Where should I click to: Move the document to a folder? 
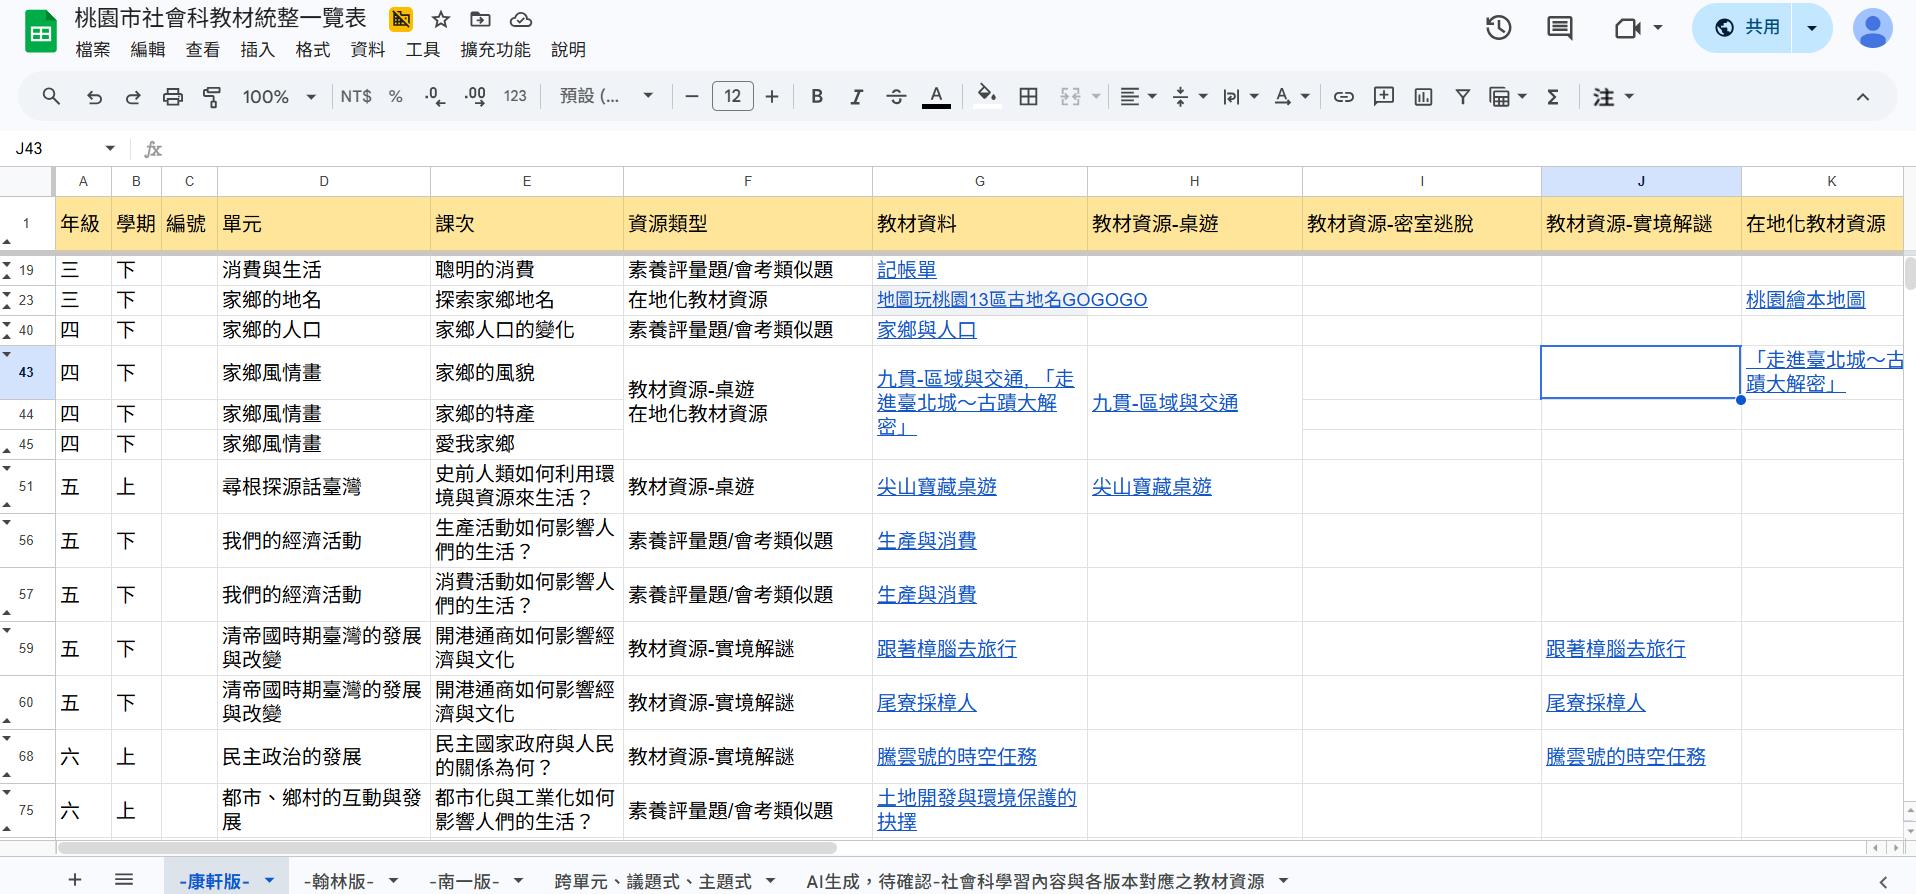pos(481,19)
